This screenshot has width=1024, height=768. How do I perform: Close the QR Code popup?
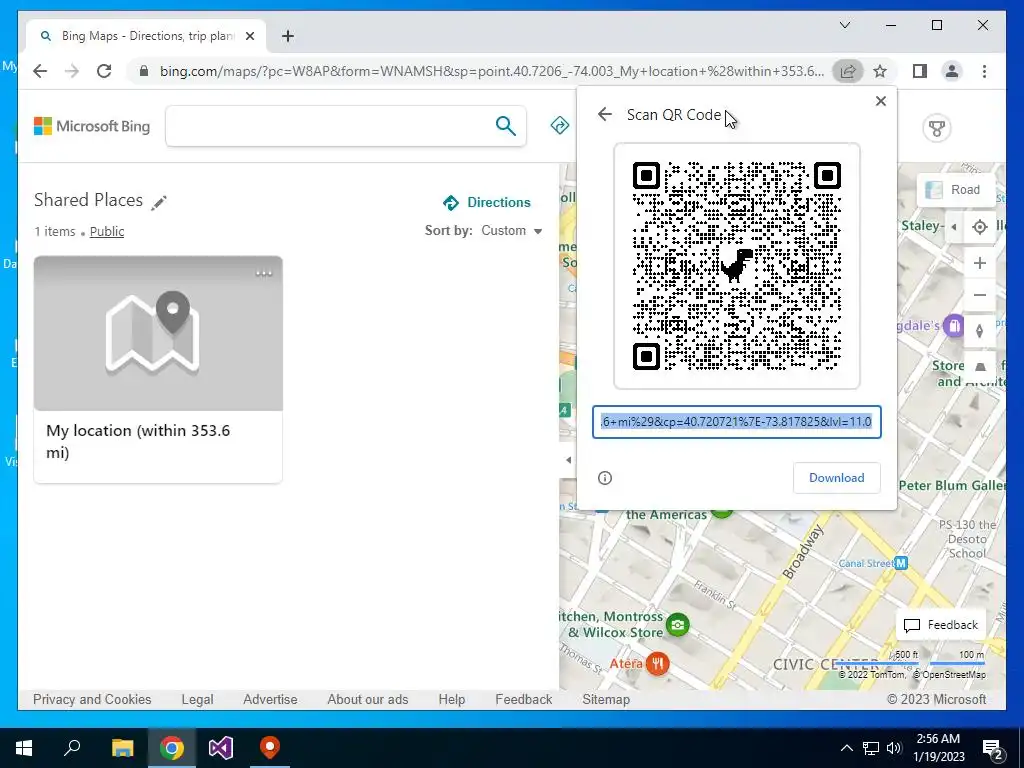[880, 101]
